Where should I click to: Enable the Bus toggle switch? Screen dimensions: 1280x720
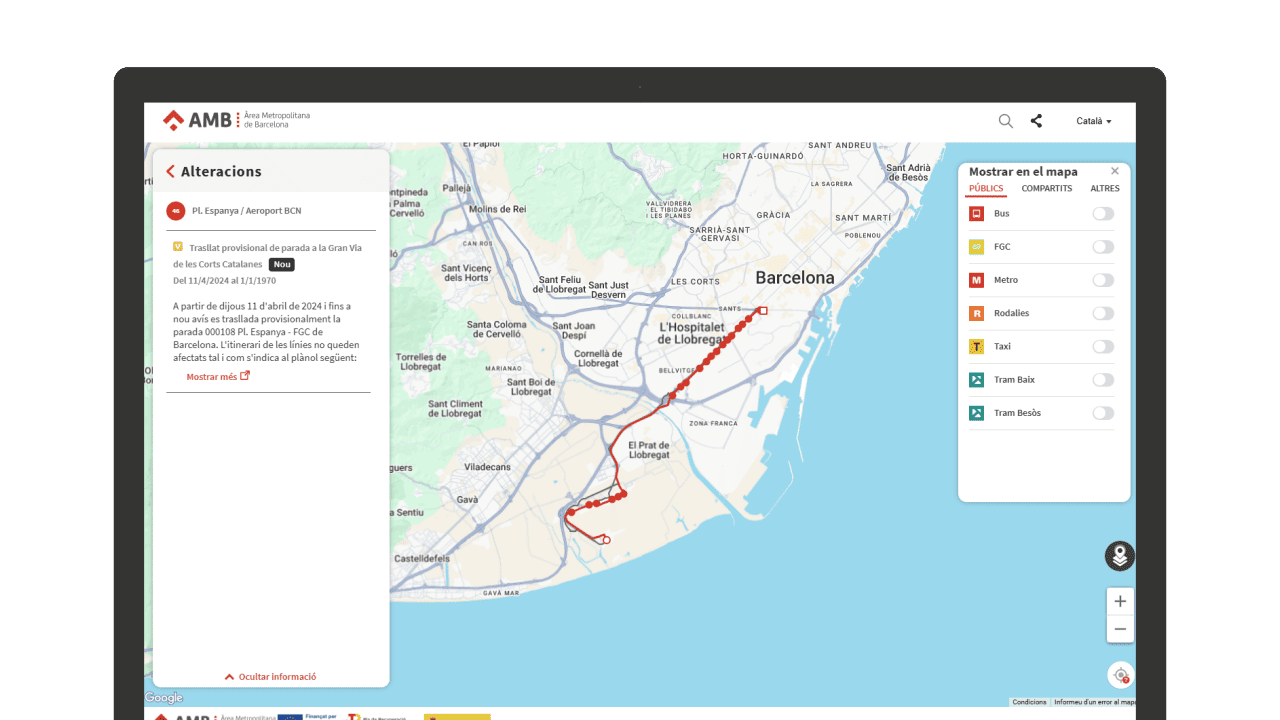[x=1102, y=214]
